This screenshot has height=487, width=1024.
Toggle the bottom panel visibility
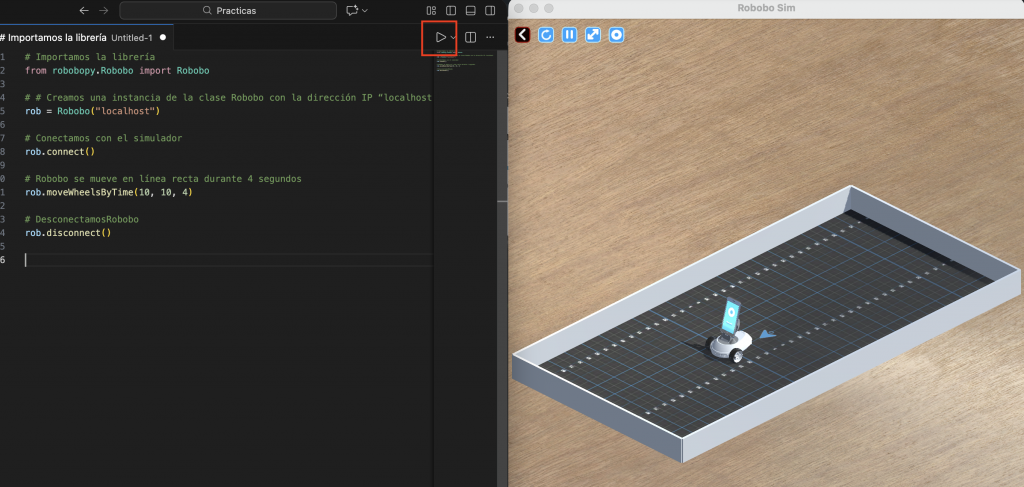[470, 10]
